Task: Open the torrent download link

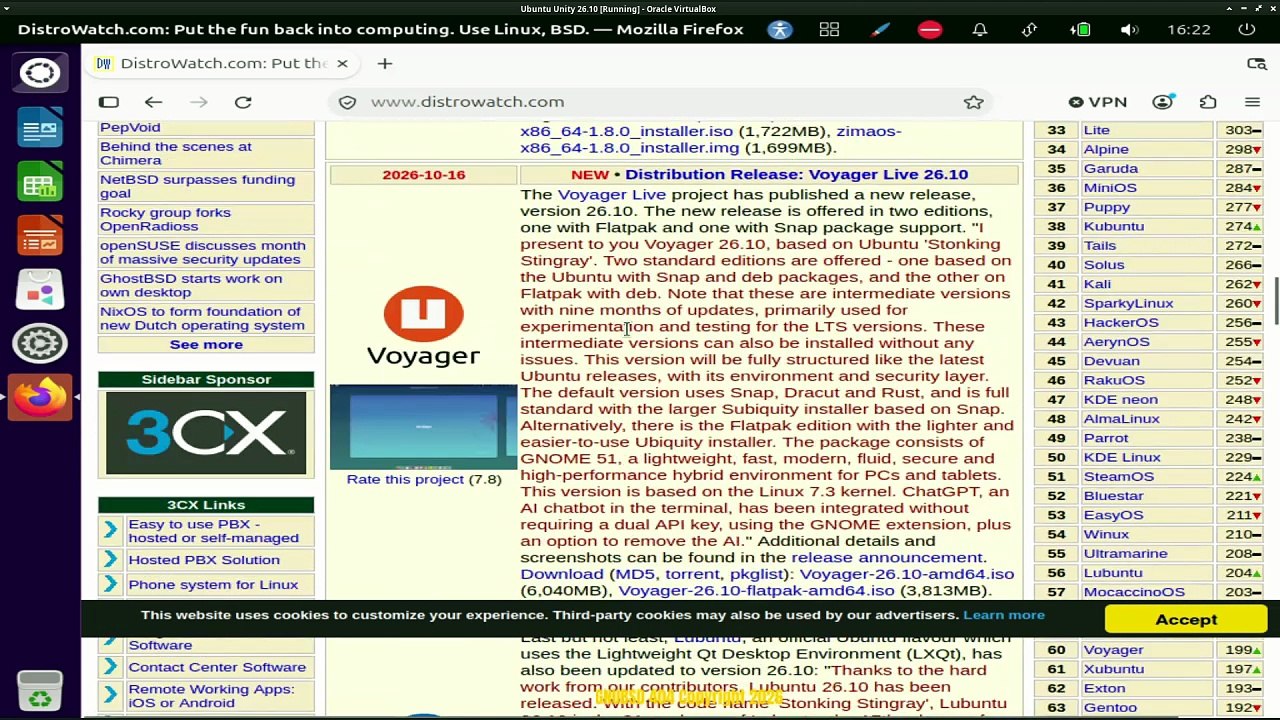Action: pyautogui.click(x=692, y=574)
